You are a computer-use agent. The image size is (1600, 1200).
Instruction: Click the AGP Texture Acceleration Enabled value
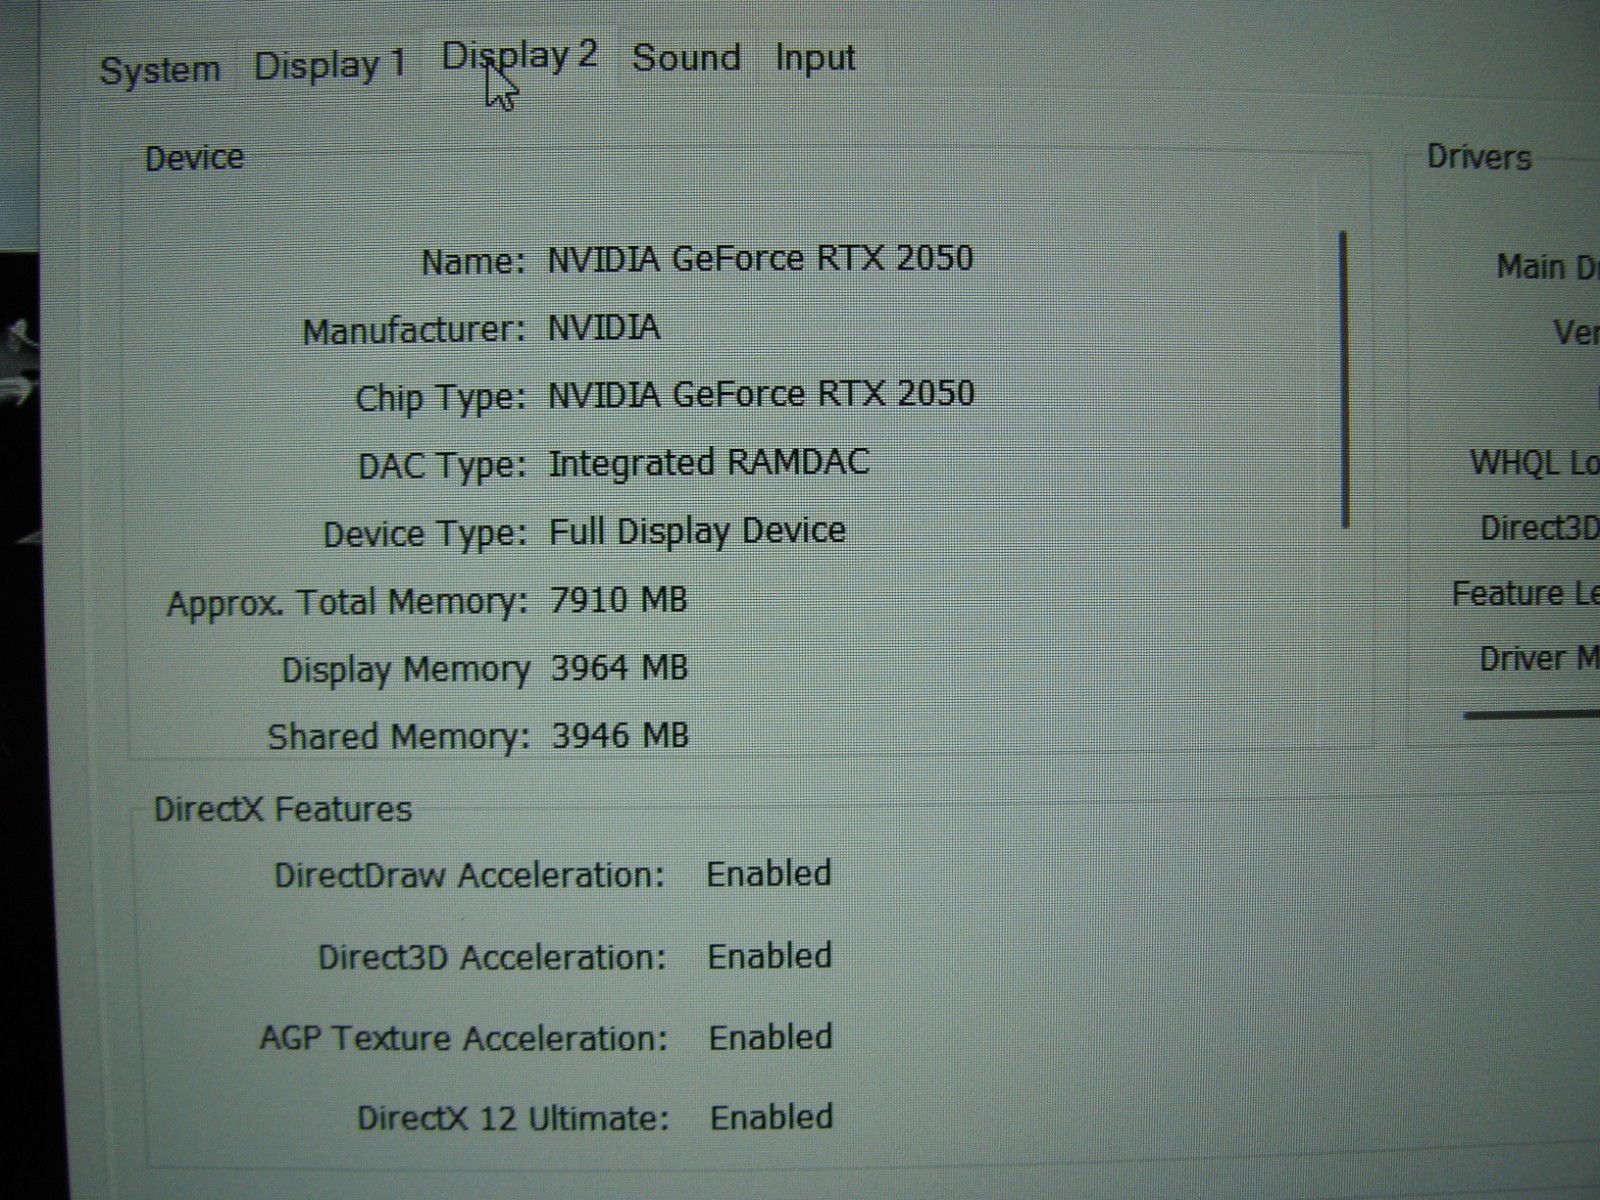point(771,1036)
